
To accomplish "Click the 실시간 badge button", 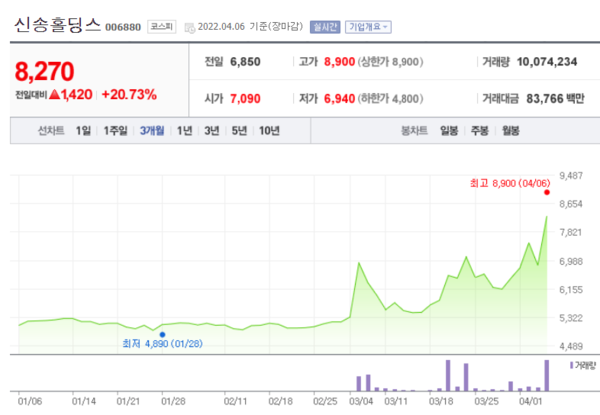I will coord(325,27).
